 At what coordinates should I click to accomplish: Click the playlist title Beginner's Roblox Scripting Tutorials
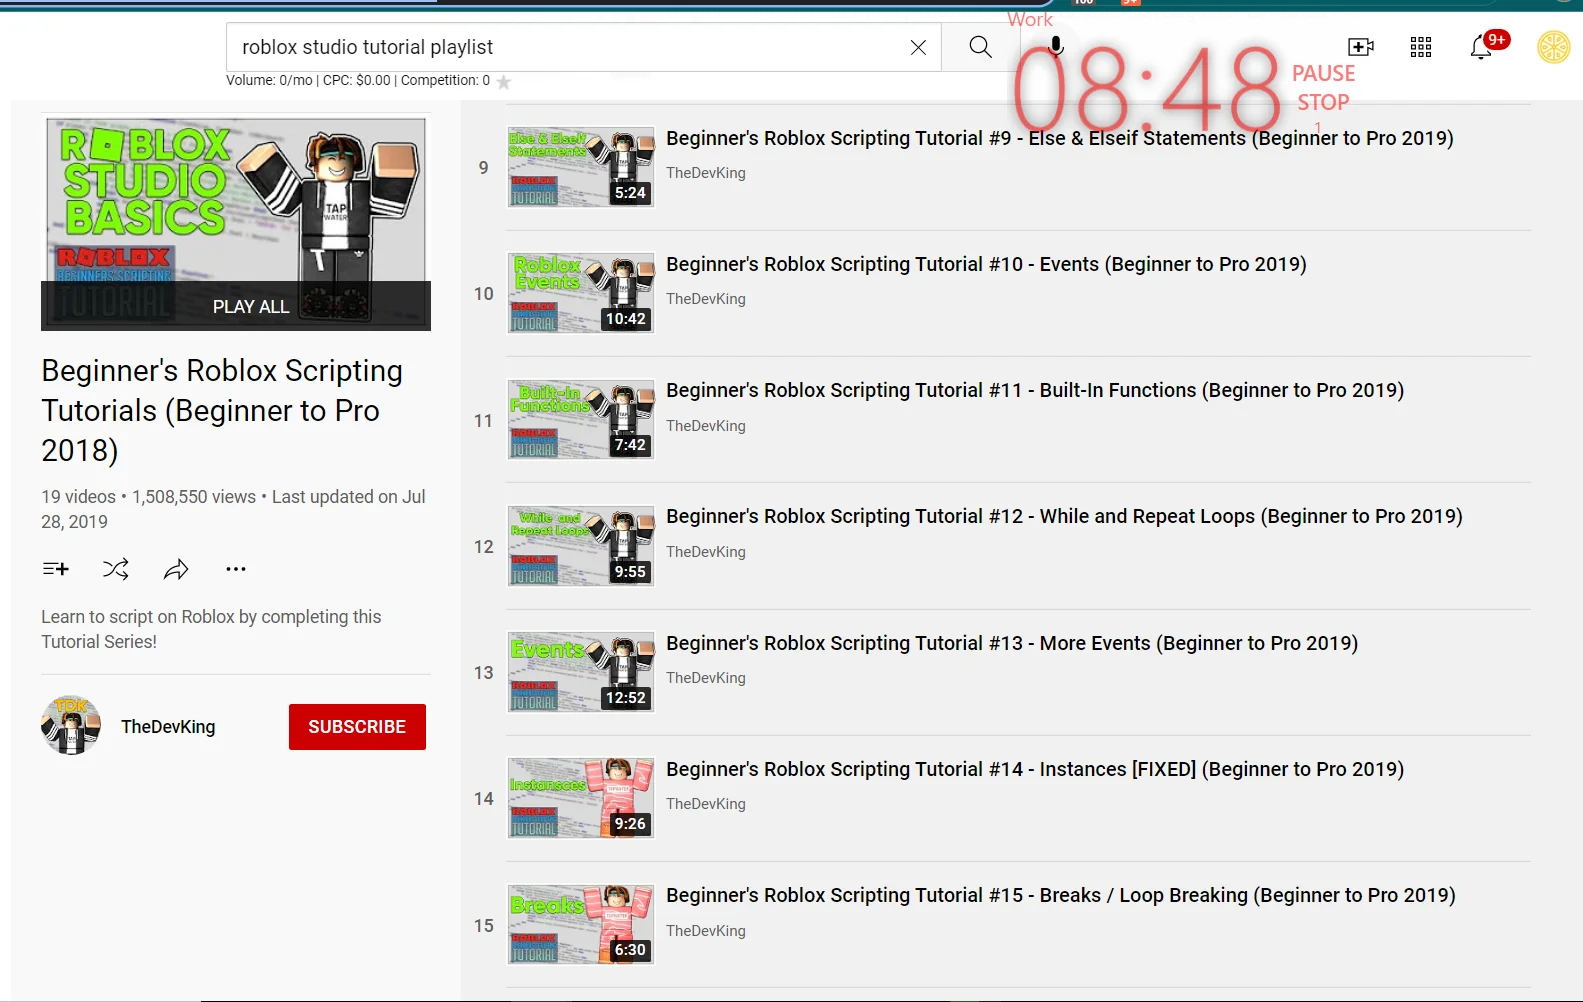222,410
